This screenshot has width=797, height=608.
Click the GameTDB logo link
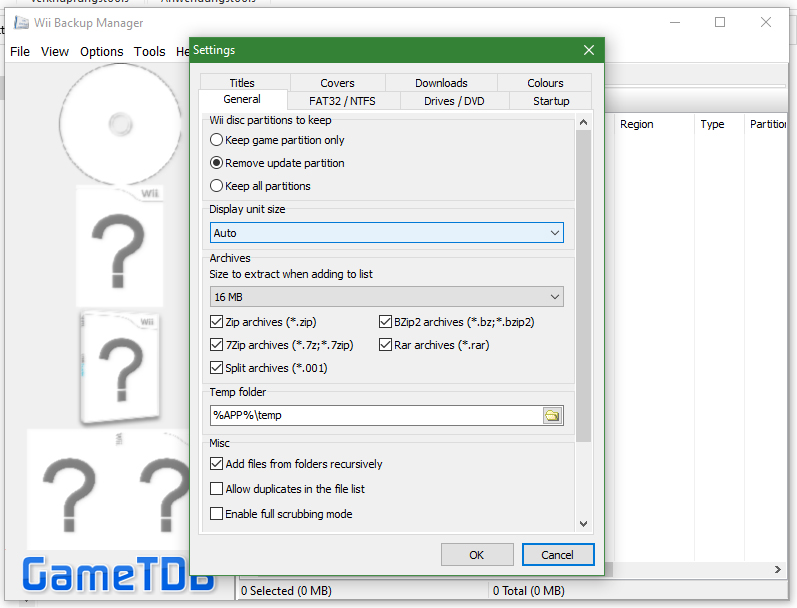click(116, 574)
